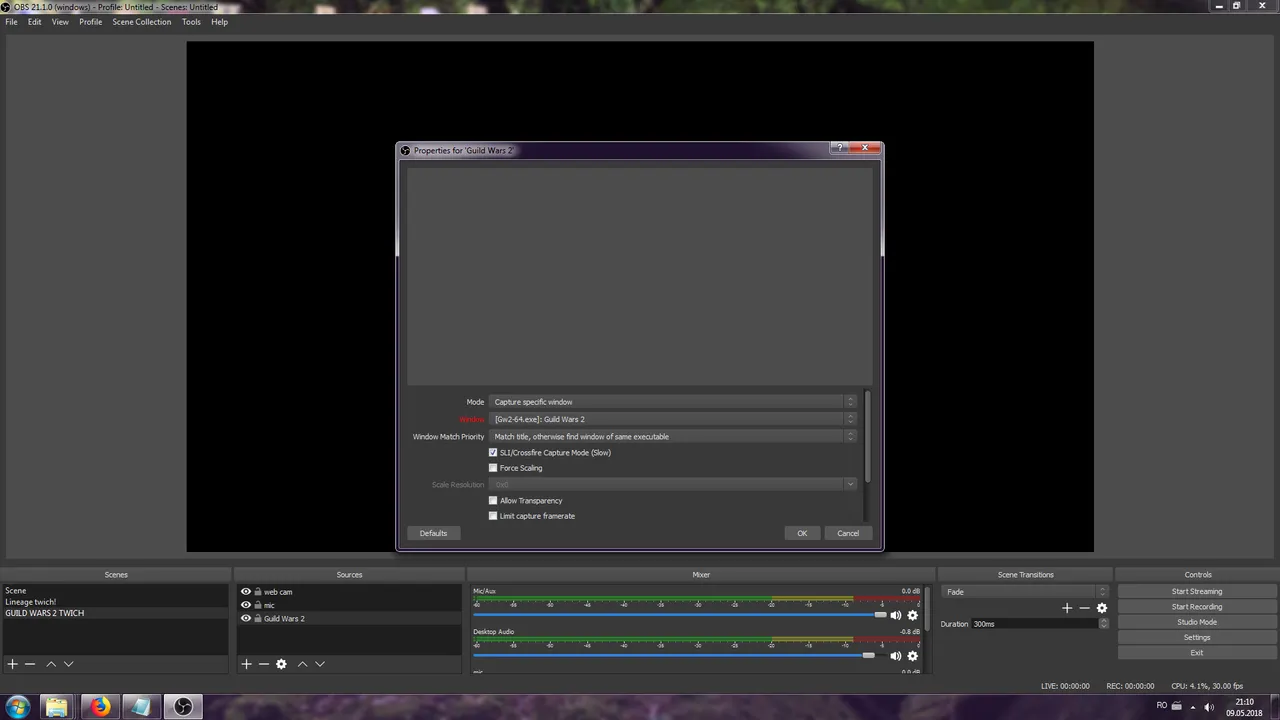Open the View menu
1280x720 pixels.
(x=60, y=22)
